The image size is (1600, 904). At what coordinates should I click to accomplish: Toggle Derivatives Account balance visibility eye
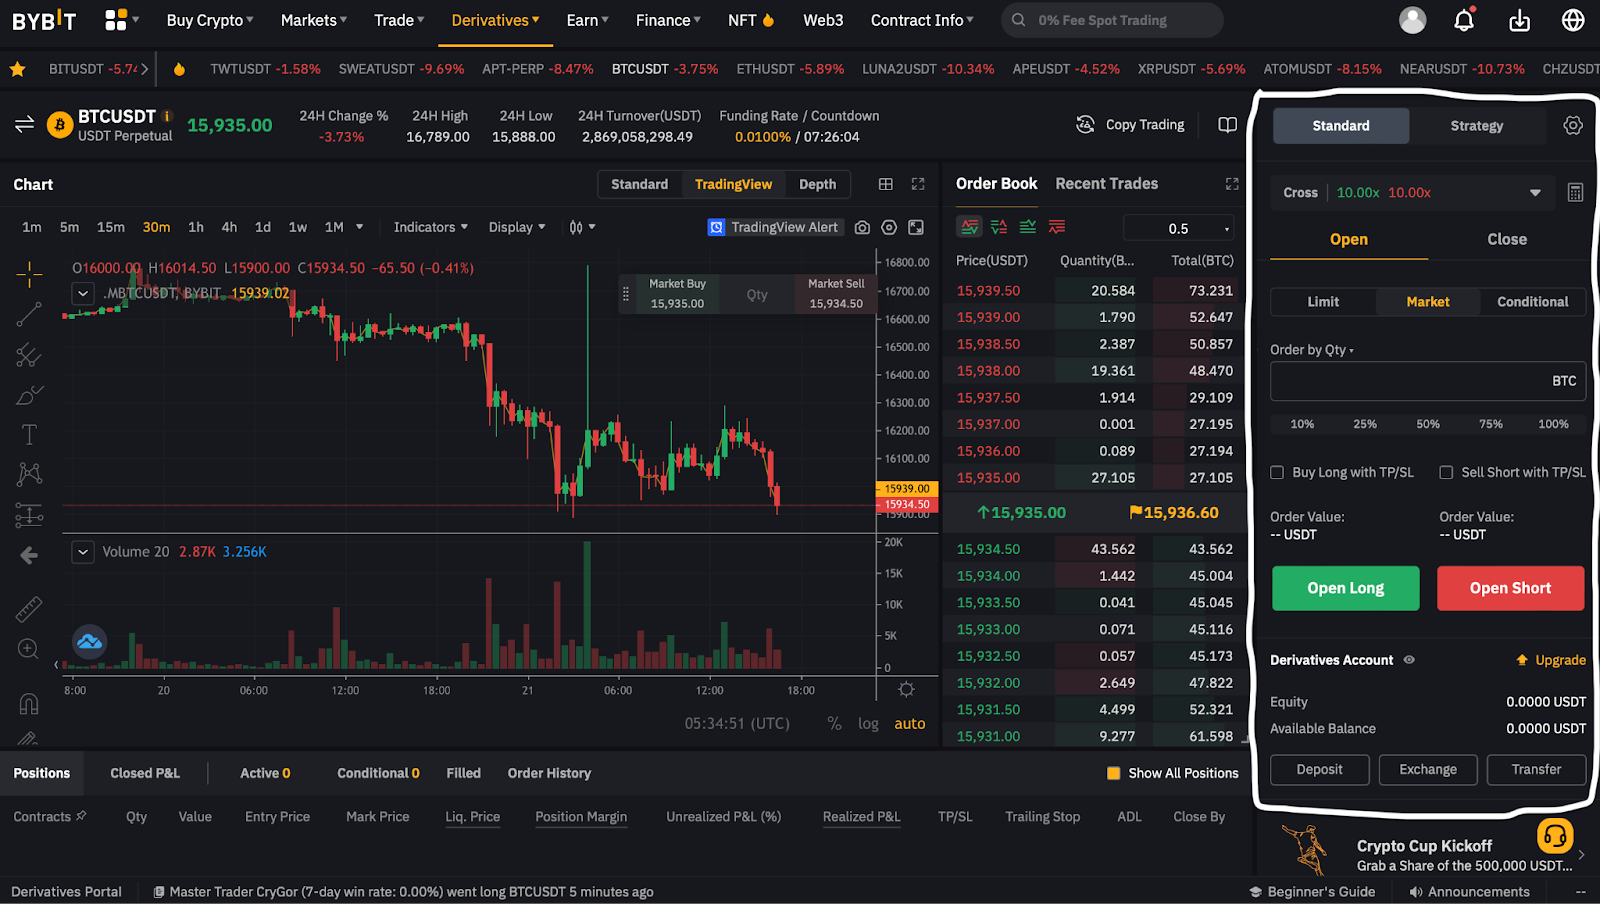1409,660
